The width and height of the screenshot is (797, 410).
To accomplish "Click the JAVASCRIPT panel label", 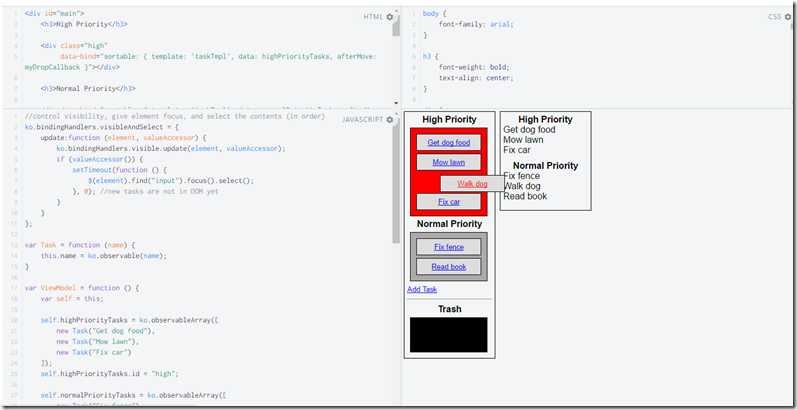I will click(363, 119).
